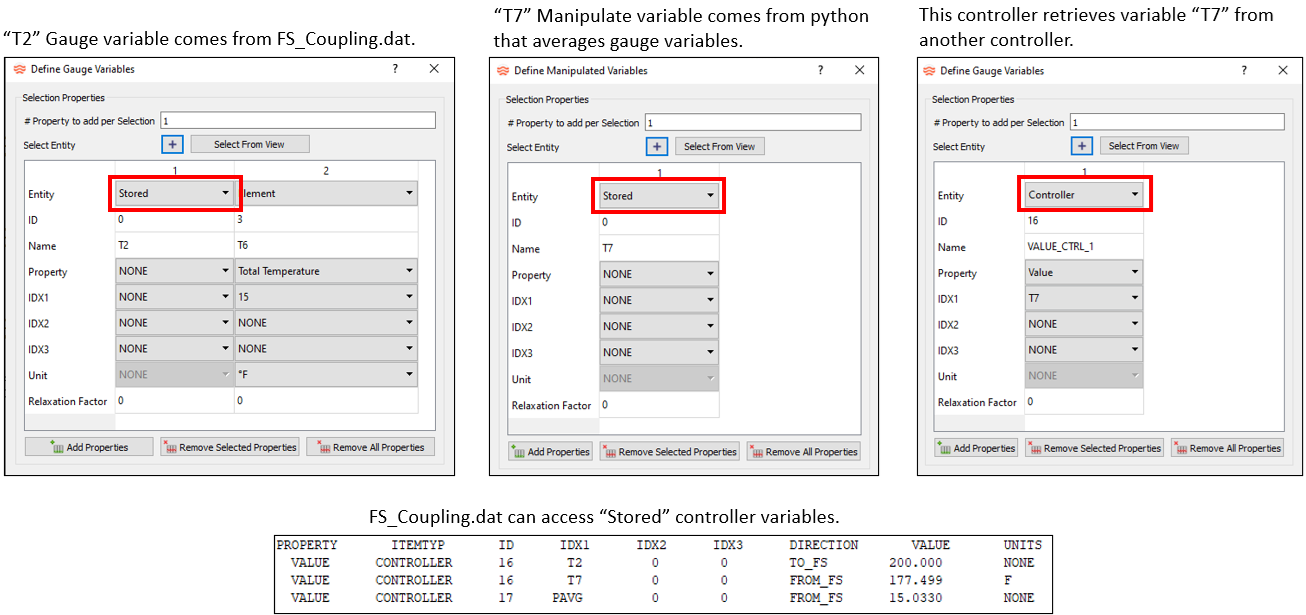Viewport: 1306px width, 615px height.
Task: Click help question mark in Manipulated Variables dialog
Action: (820, 70)
